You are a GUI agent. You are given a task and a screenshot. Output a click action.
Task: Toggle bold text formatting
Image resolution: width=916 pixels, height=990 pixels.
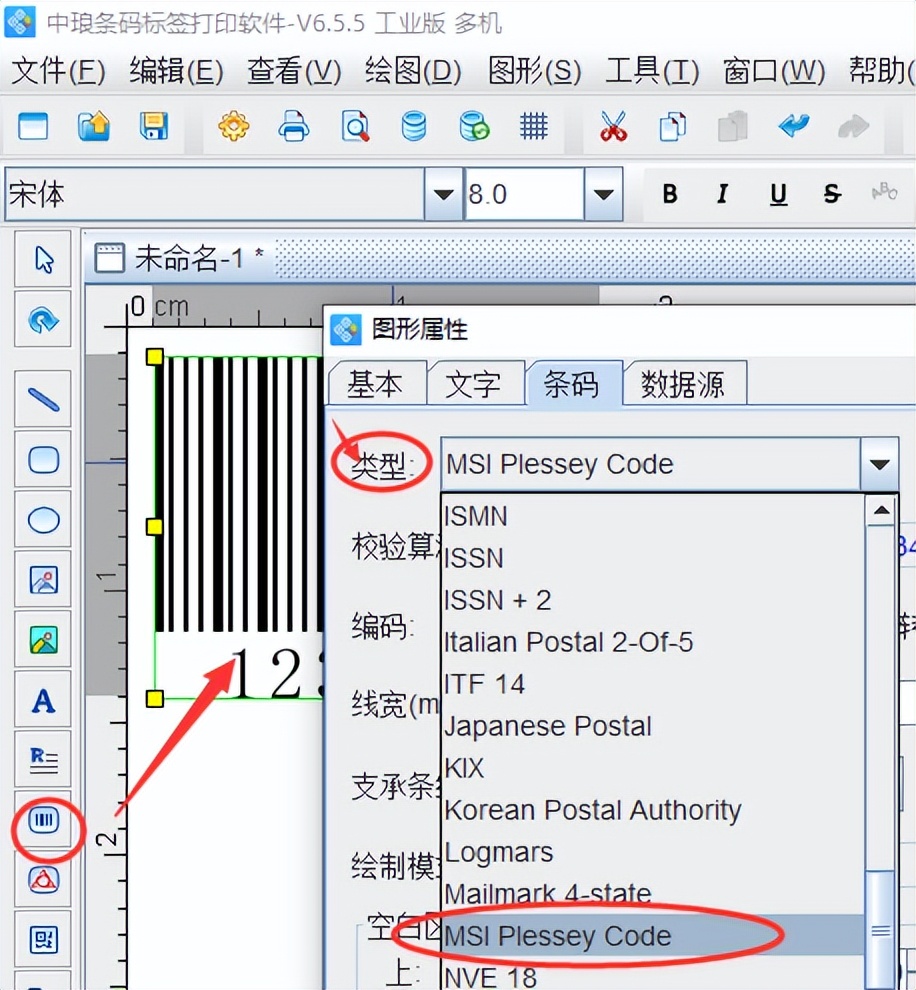pyautogui.click(x=669, y=195)
